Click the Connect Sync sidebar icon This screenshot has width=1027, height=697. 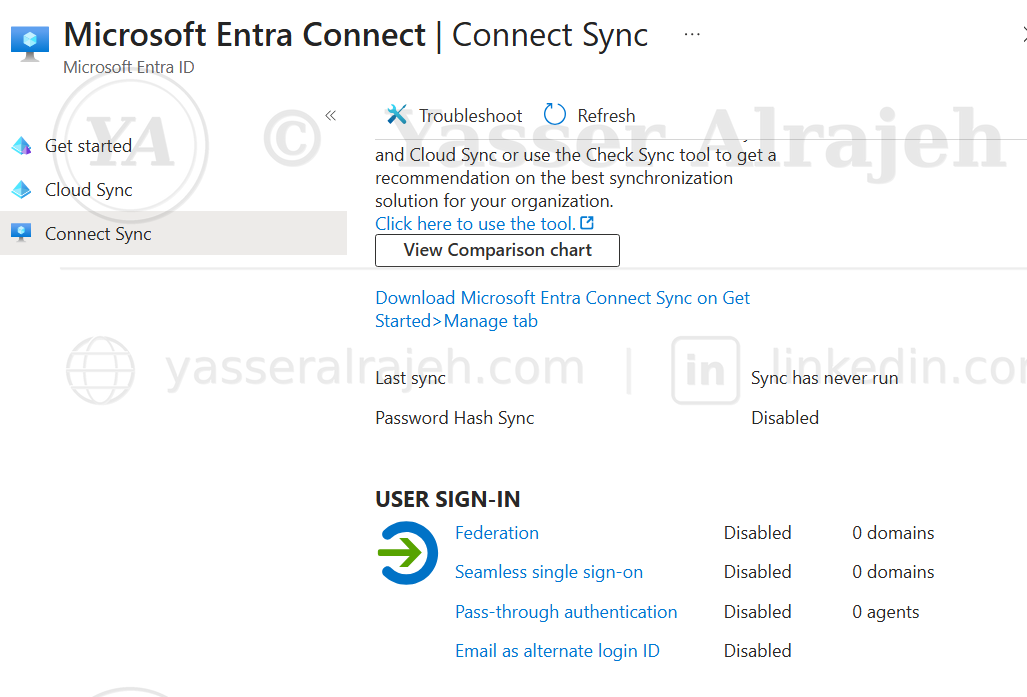pos(21,233)
